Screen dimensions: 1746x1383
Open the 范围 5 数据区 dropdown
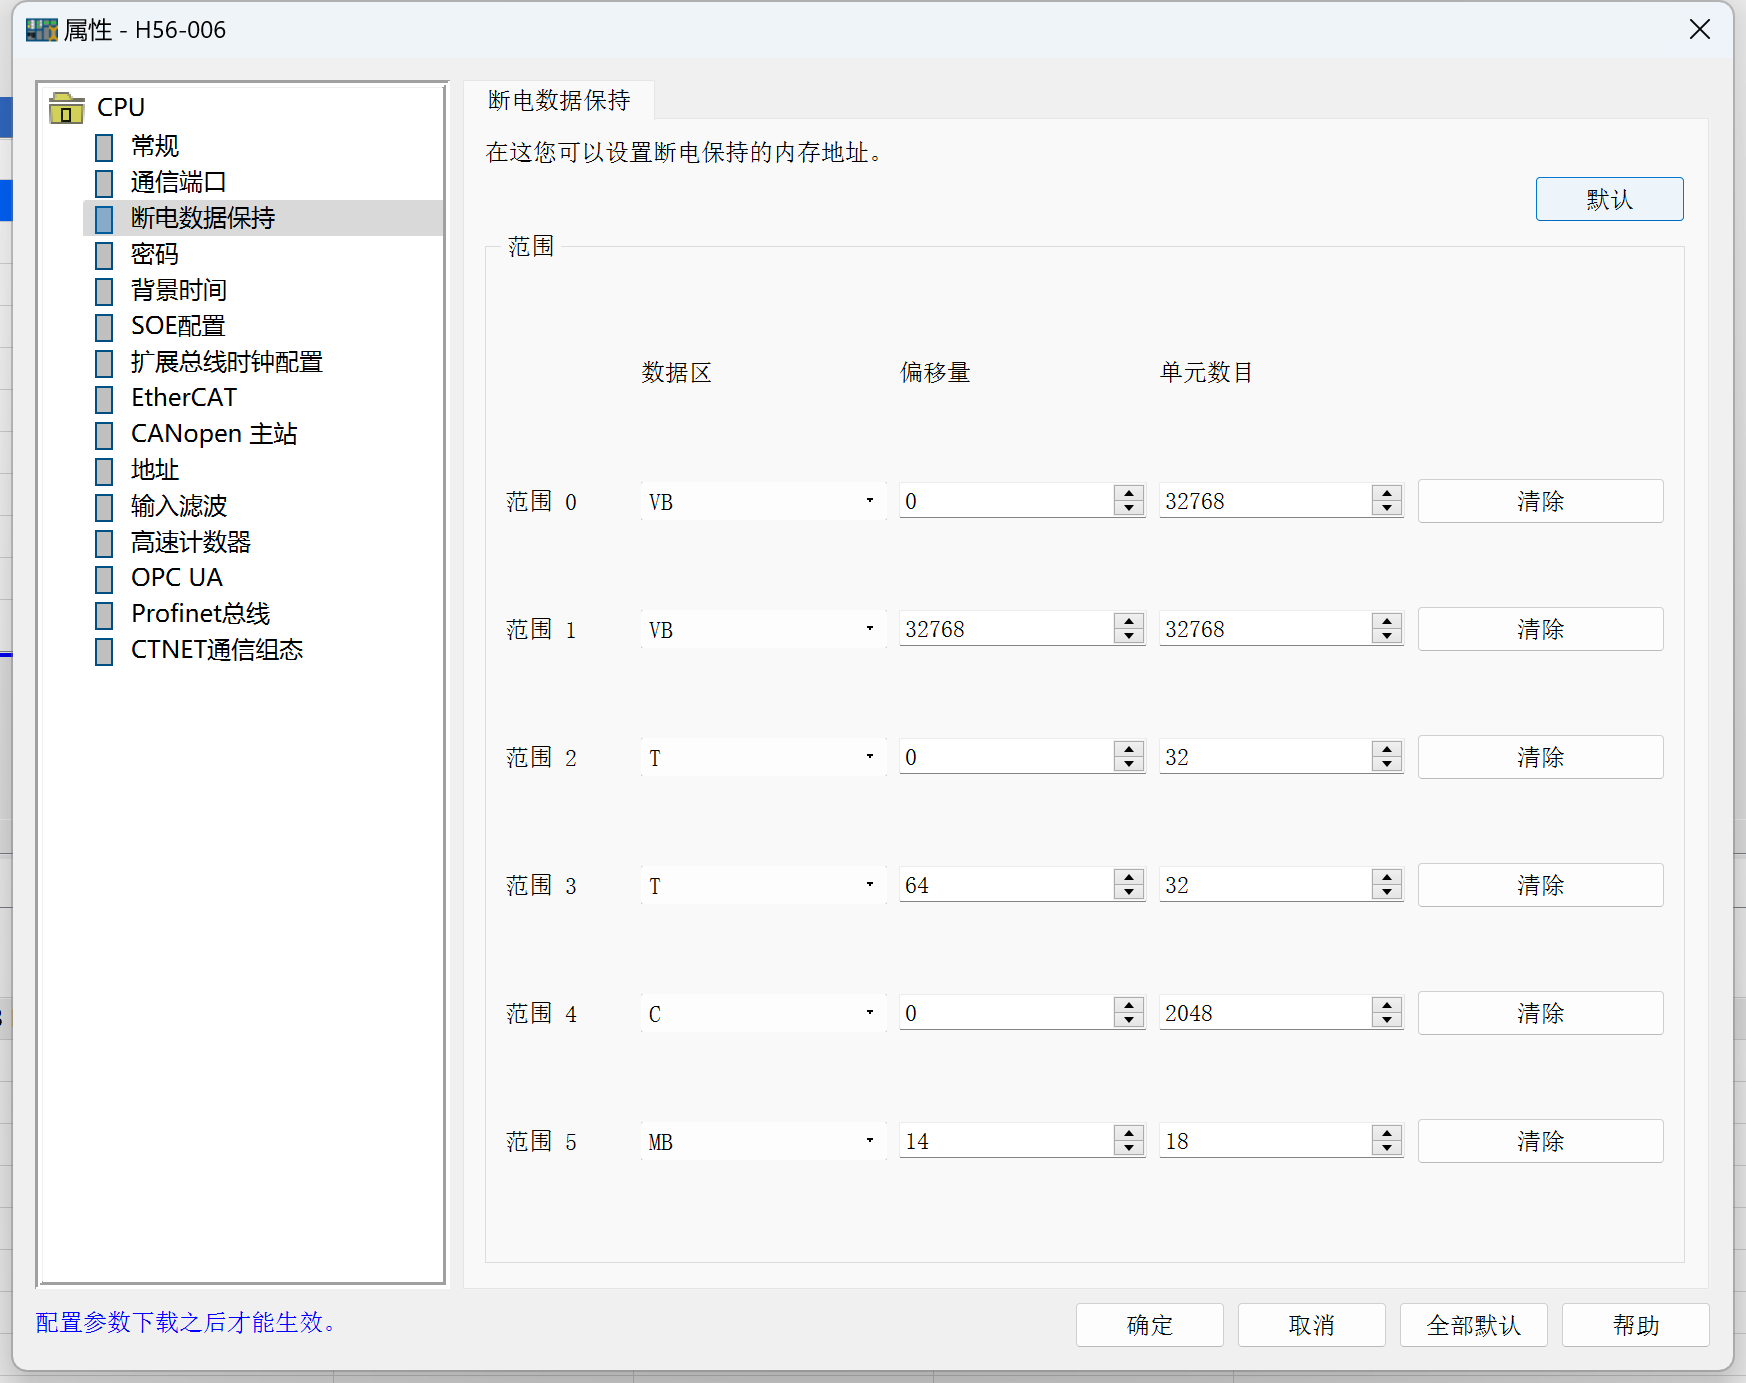[763, 1141]
